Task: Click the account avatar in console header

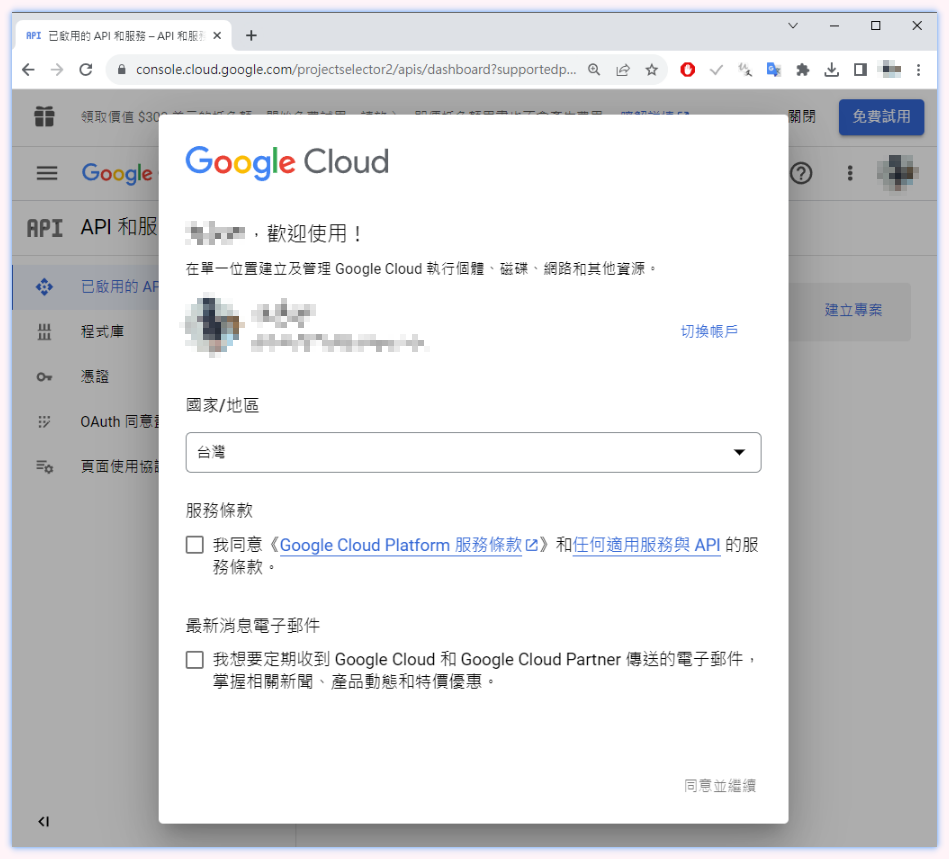Action: pos(898,173)
